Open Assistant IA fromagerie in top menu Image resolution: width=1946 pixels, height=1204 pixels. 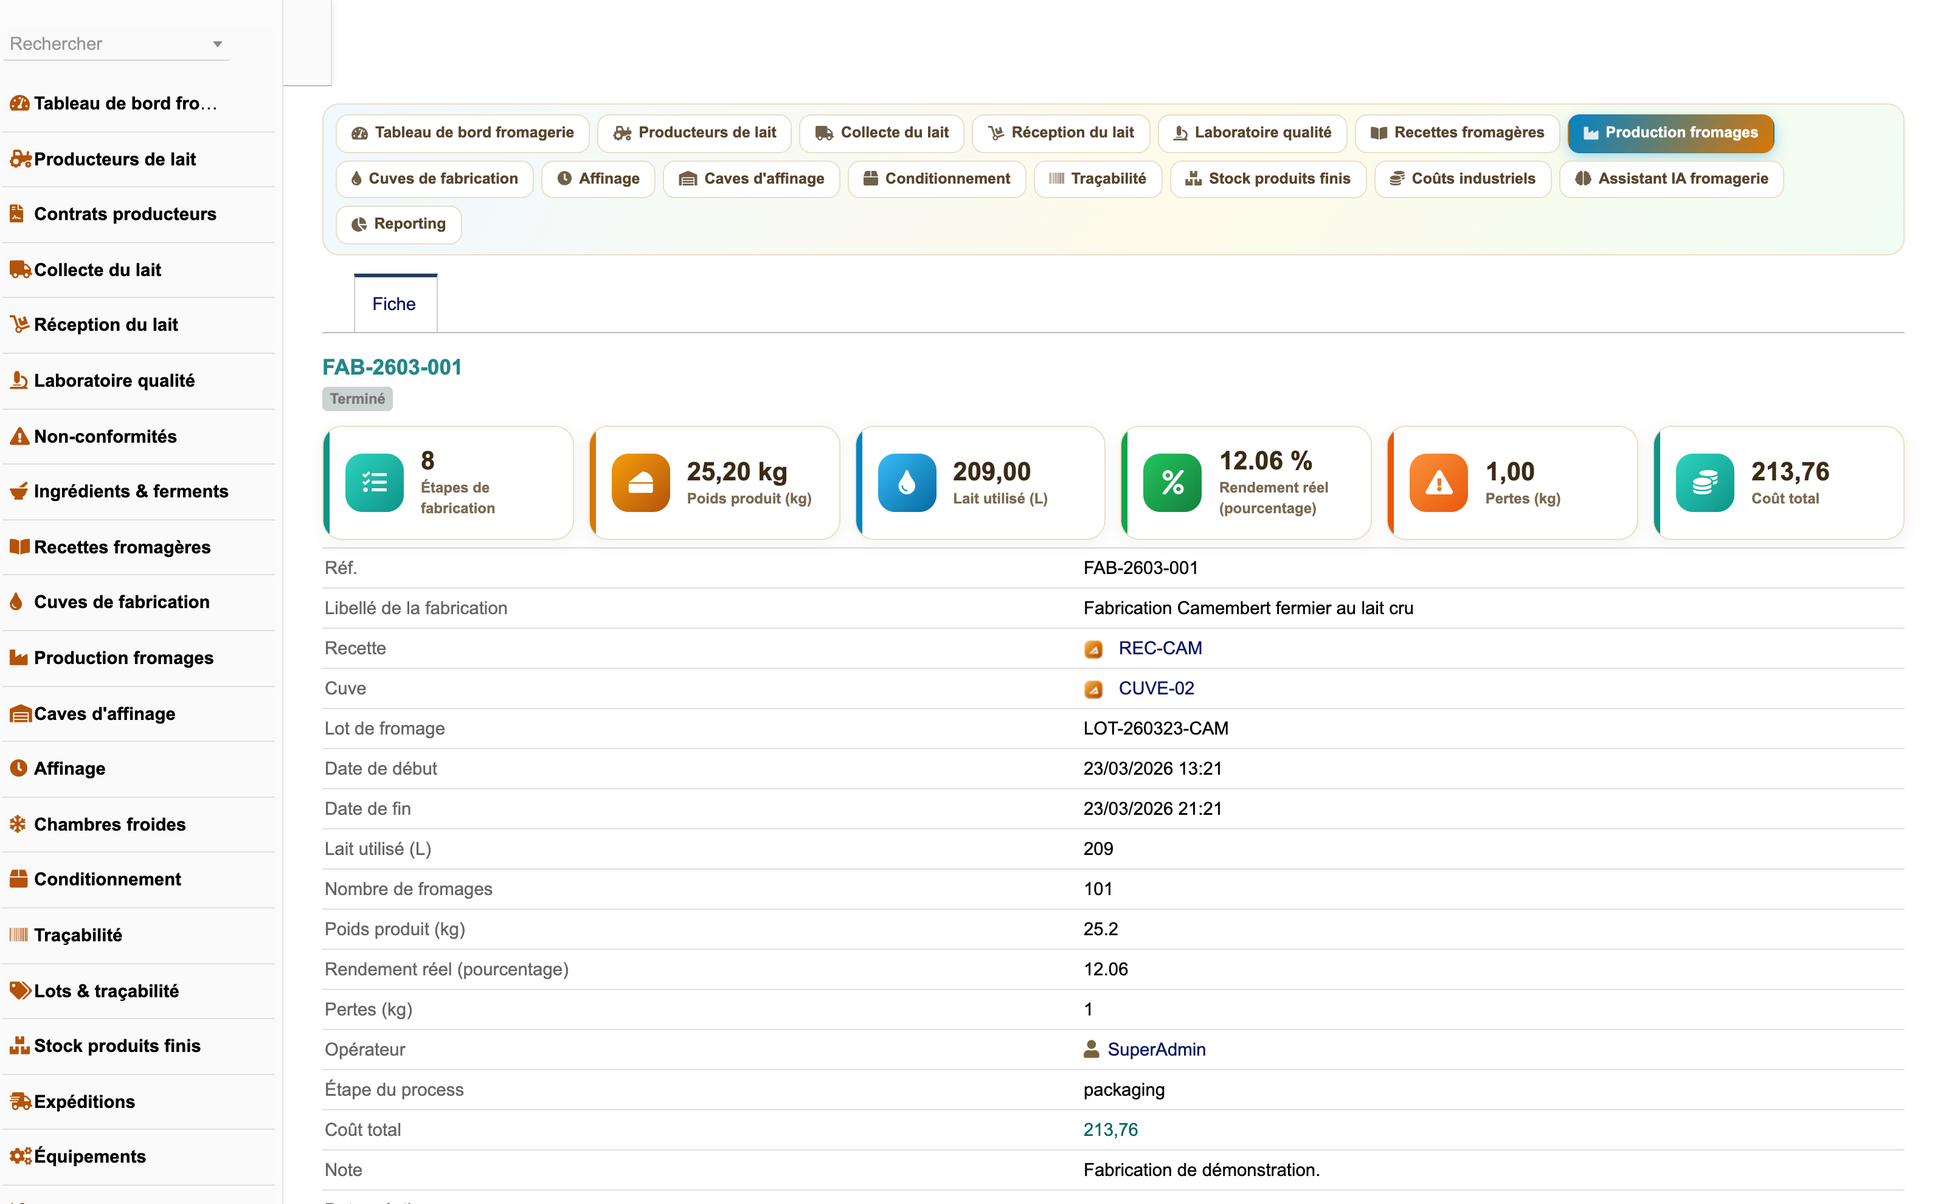pyautogui.click(x=1671, y=179)
